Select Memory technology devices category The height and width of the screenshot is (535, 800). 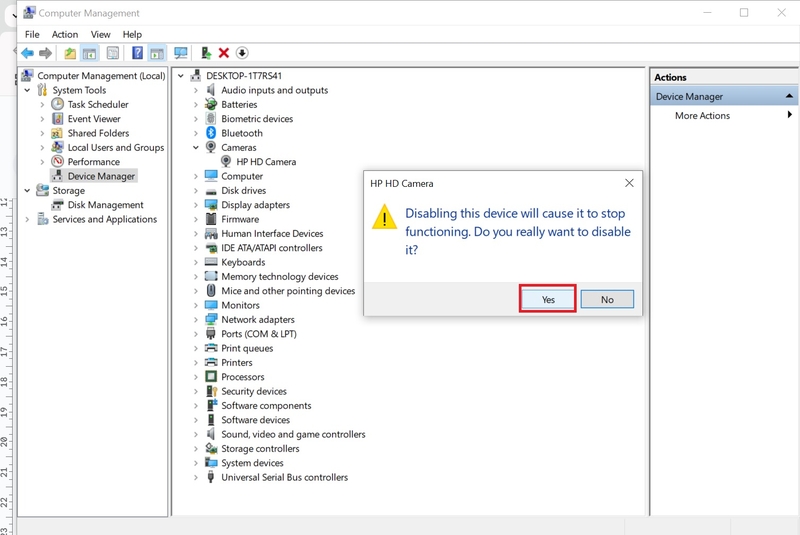tap(280, 276)
